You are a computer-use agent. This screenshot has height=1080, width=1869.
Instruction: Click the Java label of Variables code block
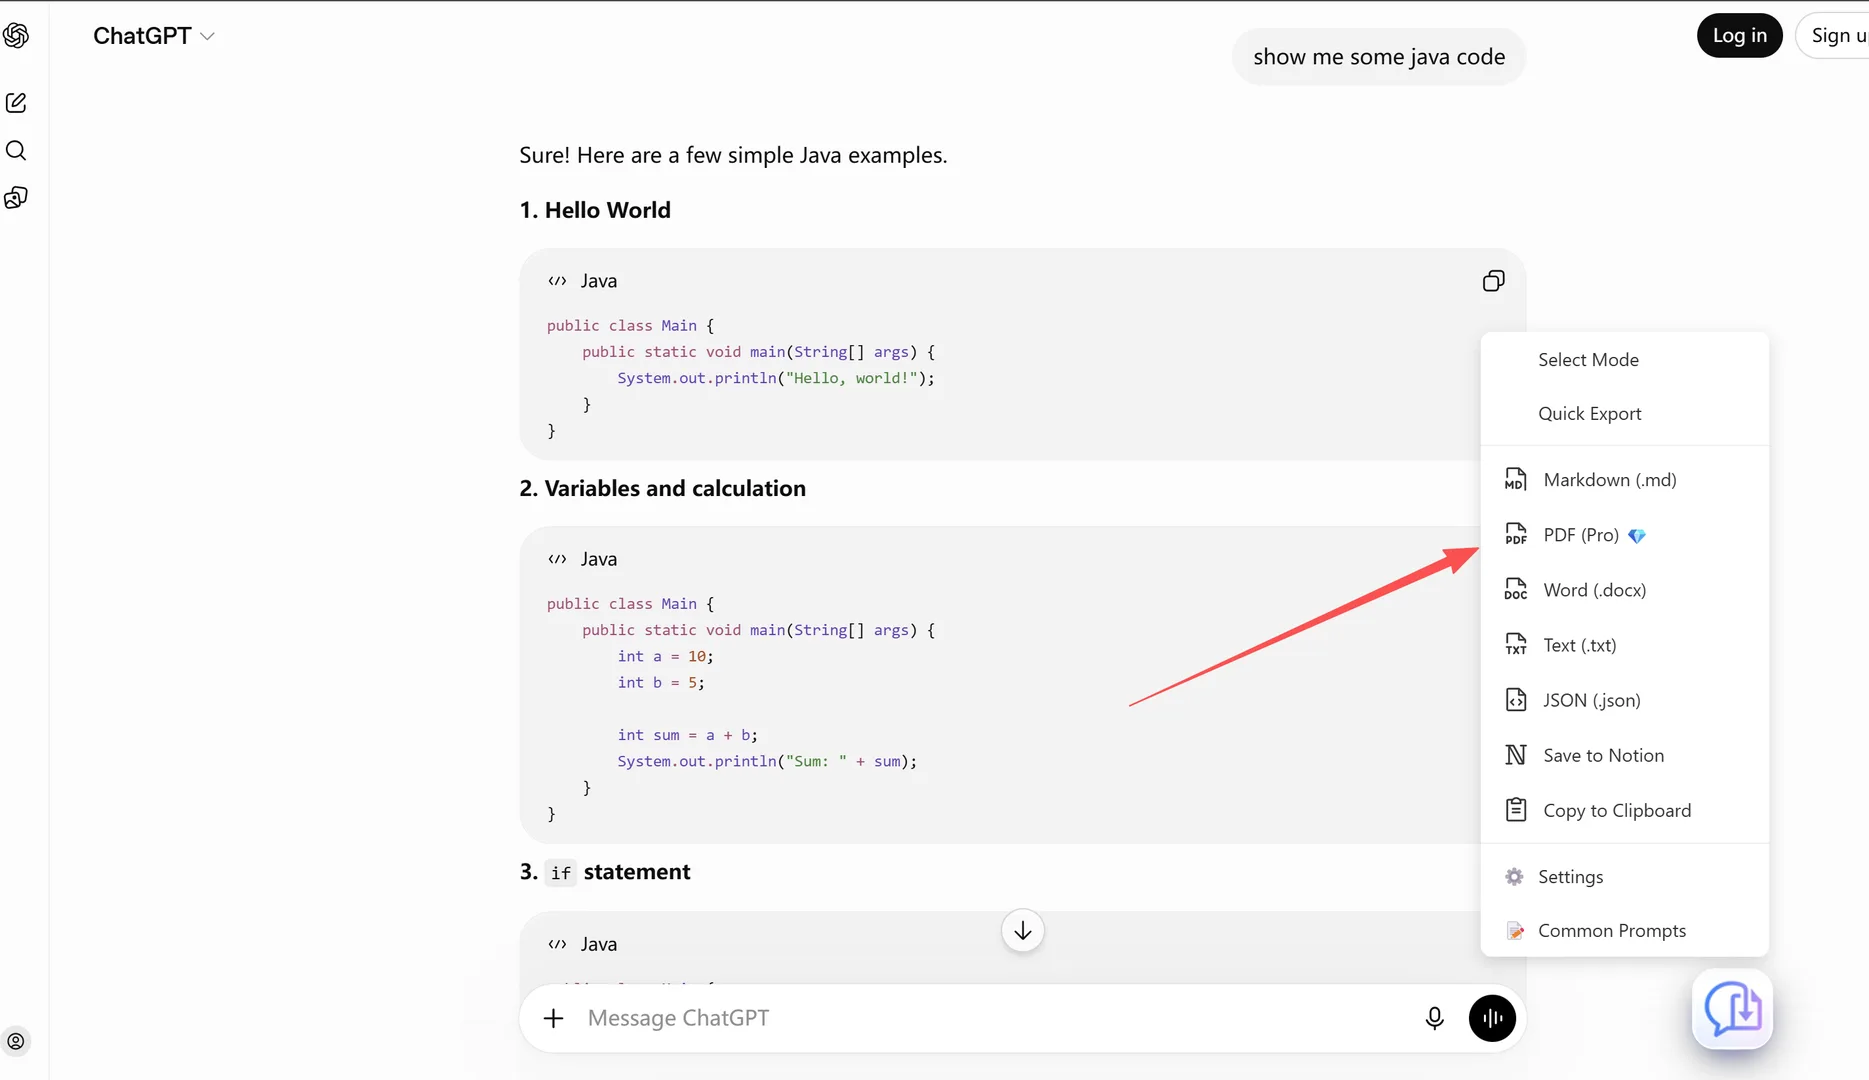click(x=599, y=559)
